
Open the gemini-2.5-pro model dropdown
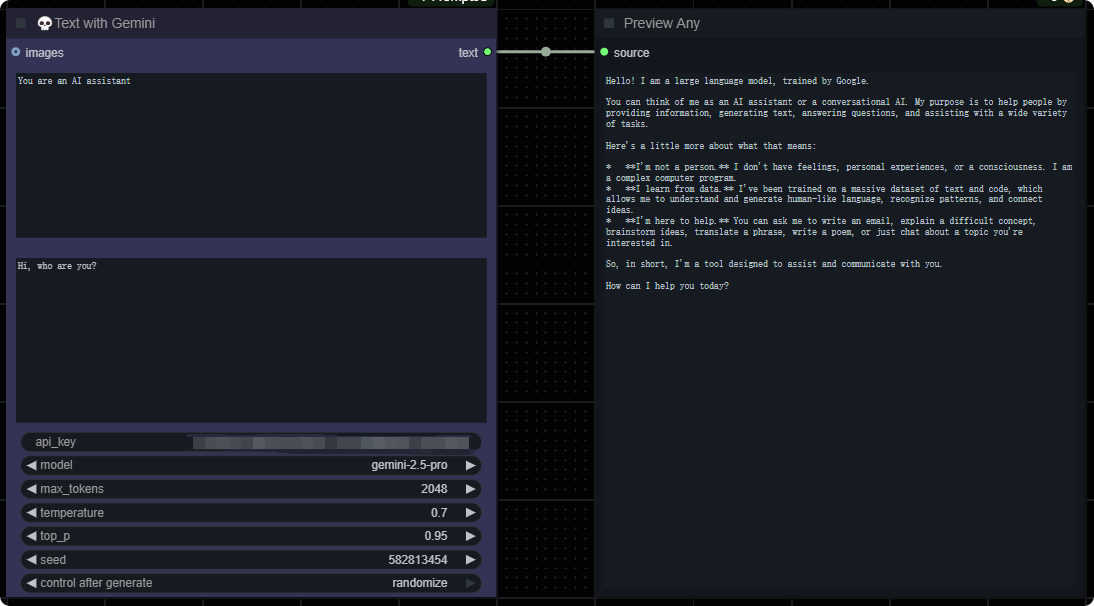tap(250, 465)
